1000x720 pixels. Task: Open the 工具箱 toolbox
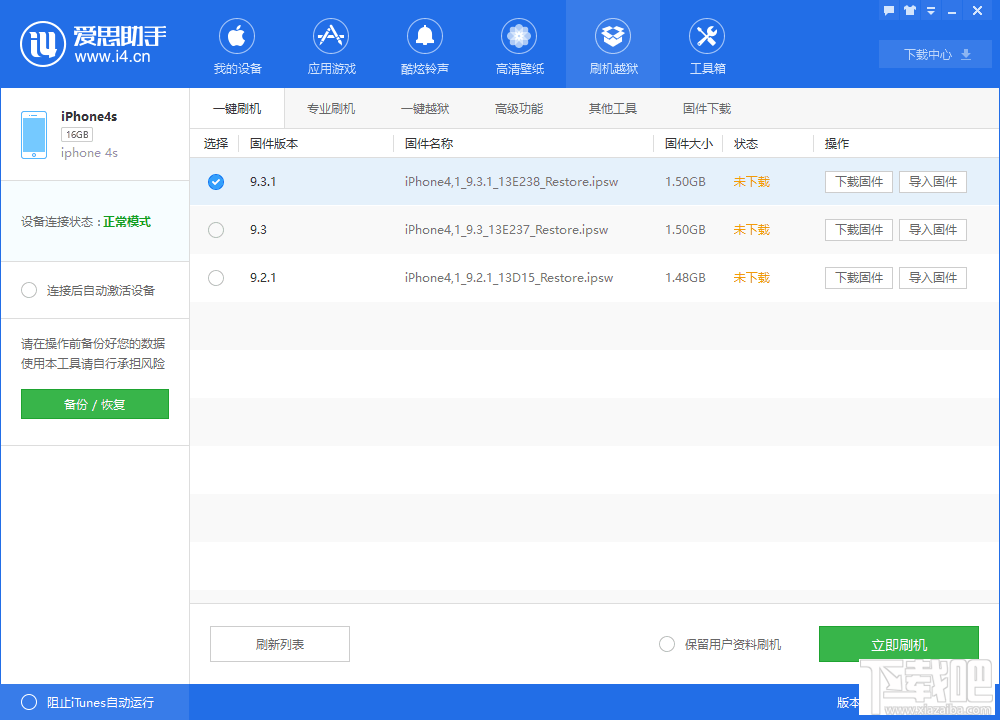(x=707, y=45)
